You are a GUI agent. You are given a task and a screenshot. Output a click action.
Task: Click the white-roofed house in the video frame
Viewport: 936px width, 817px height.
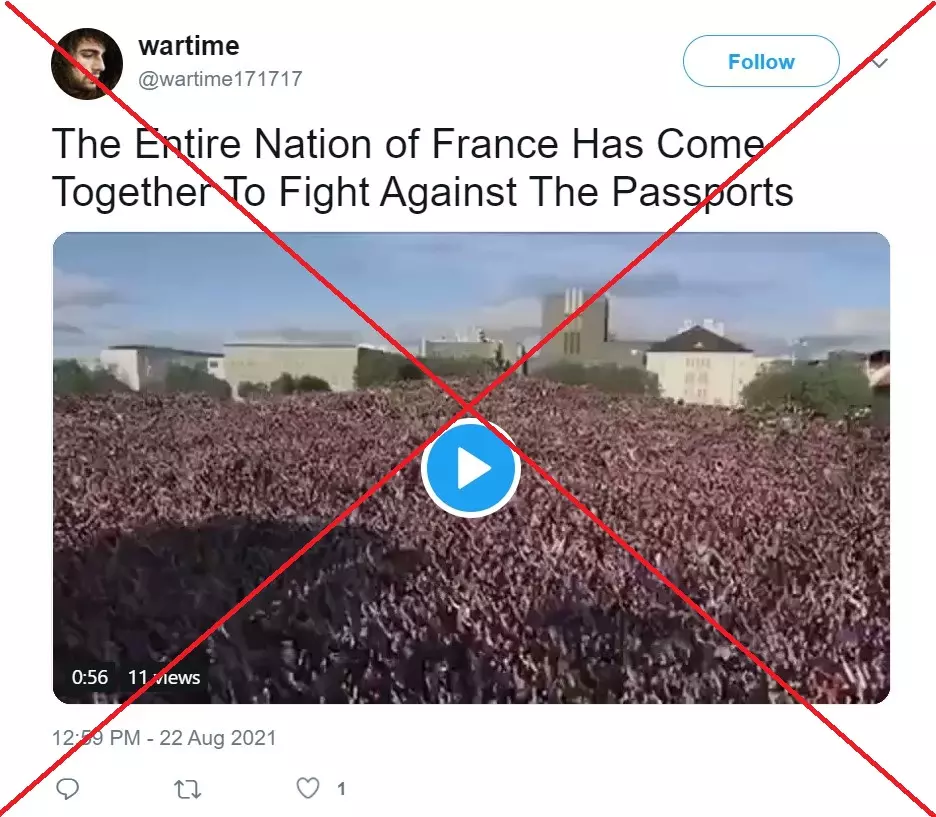coord(701,365)
